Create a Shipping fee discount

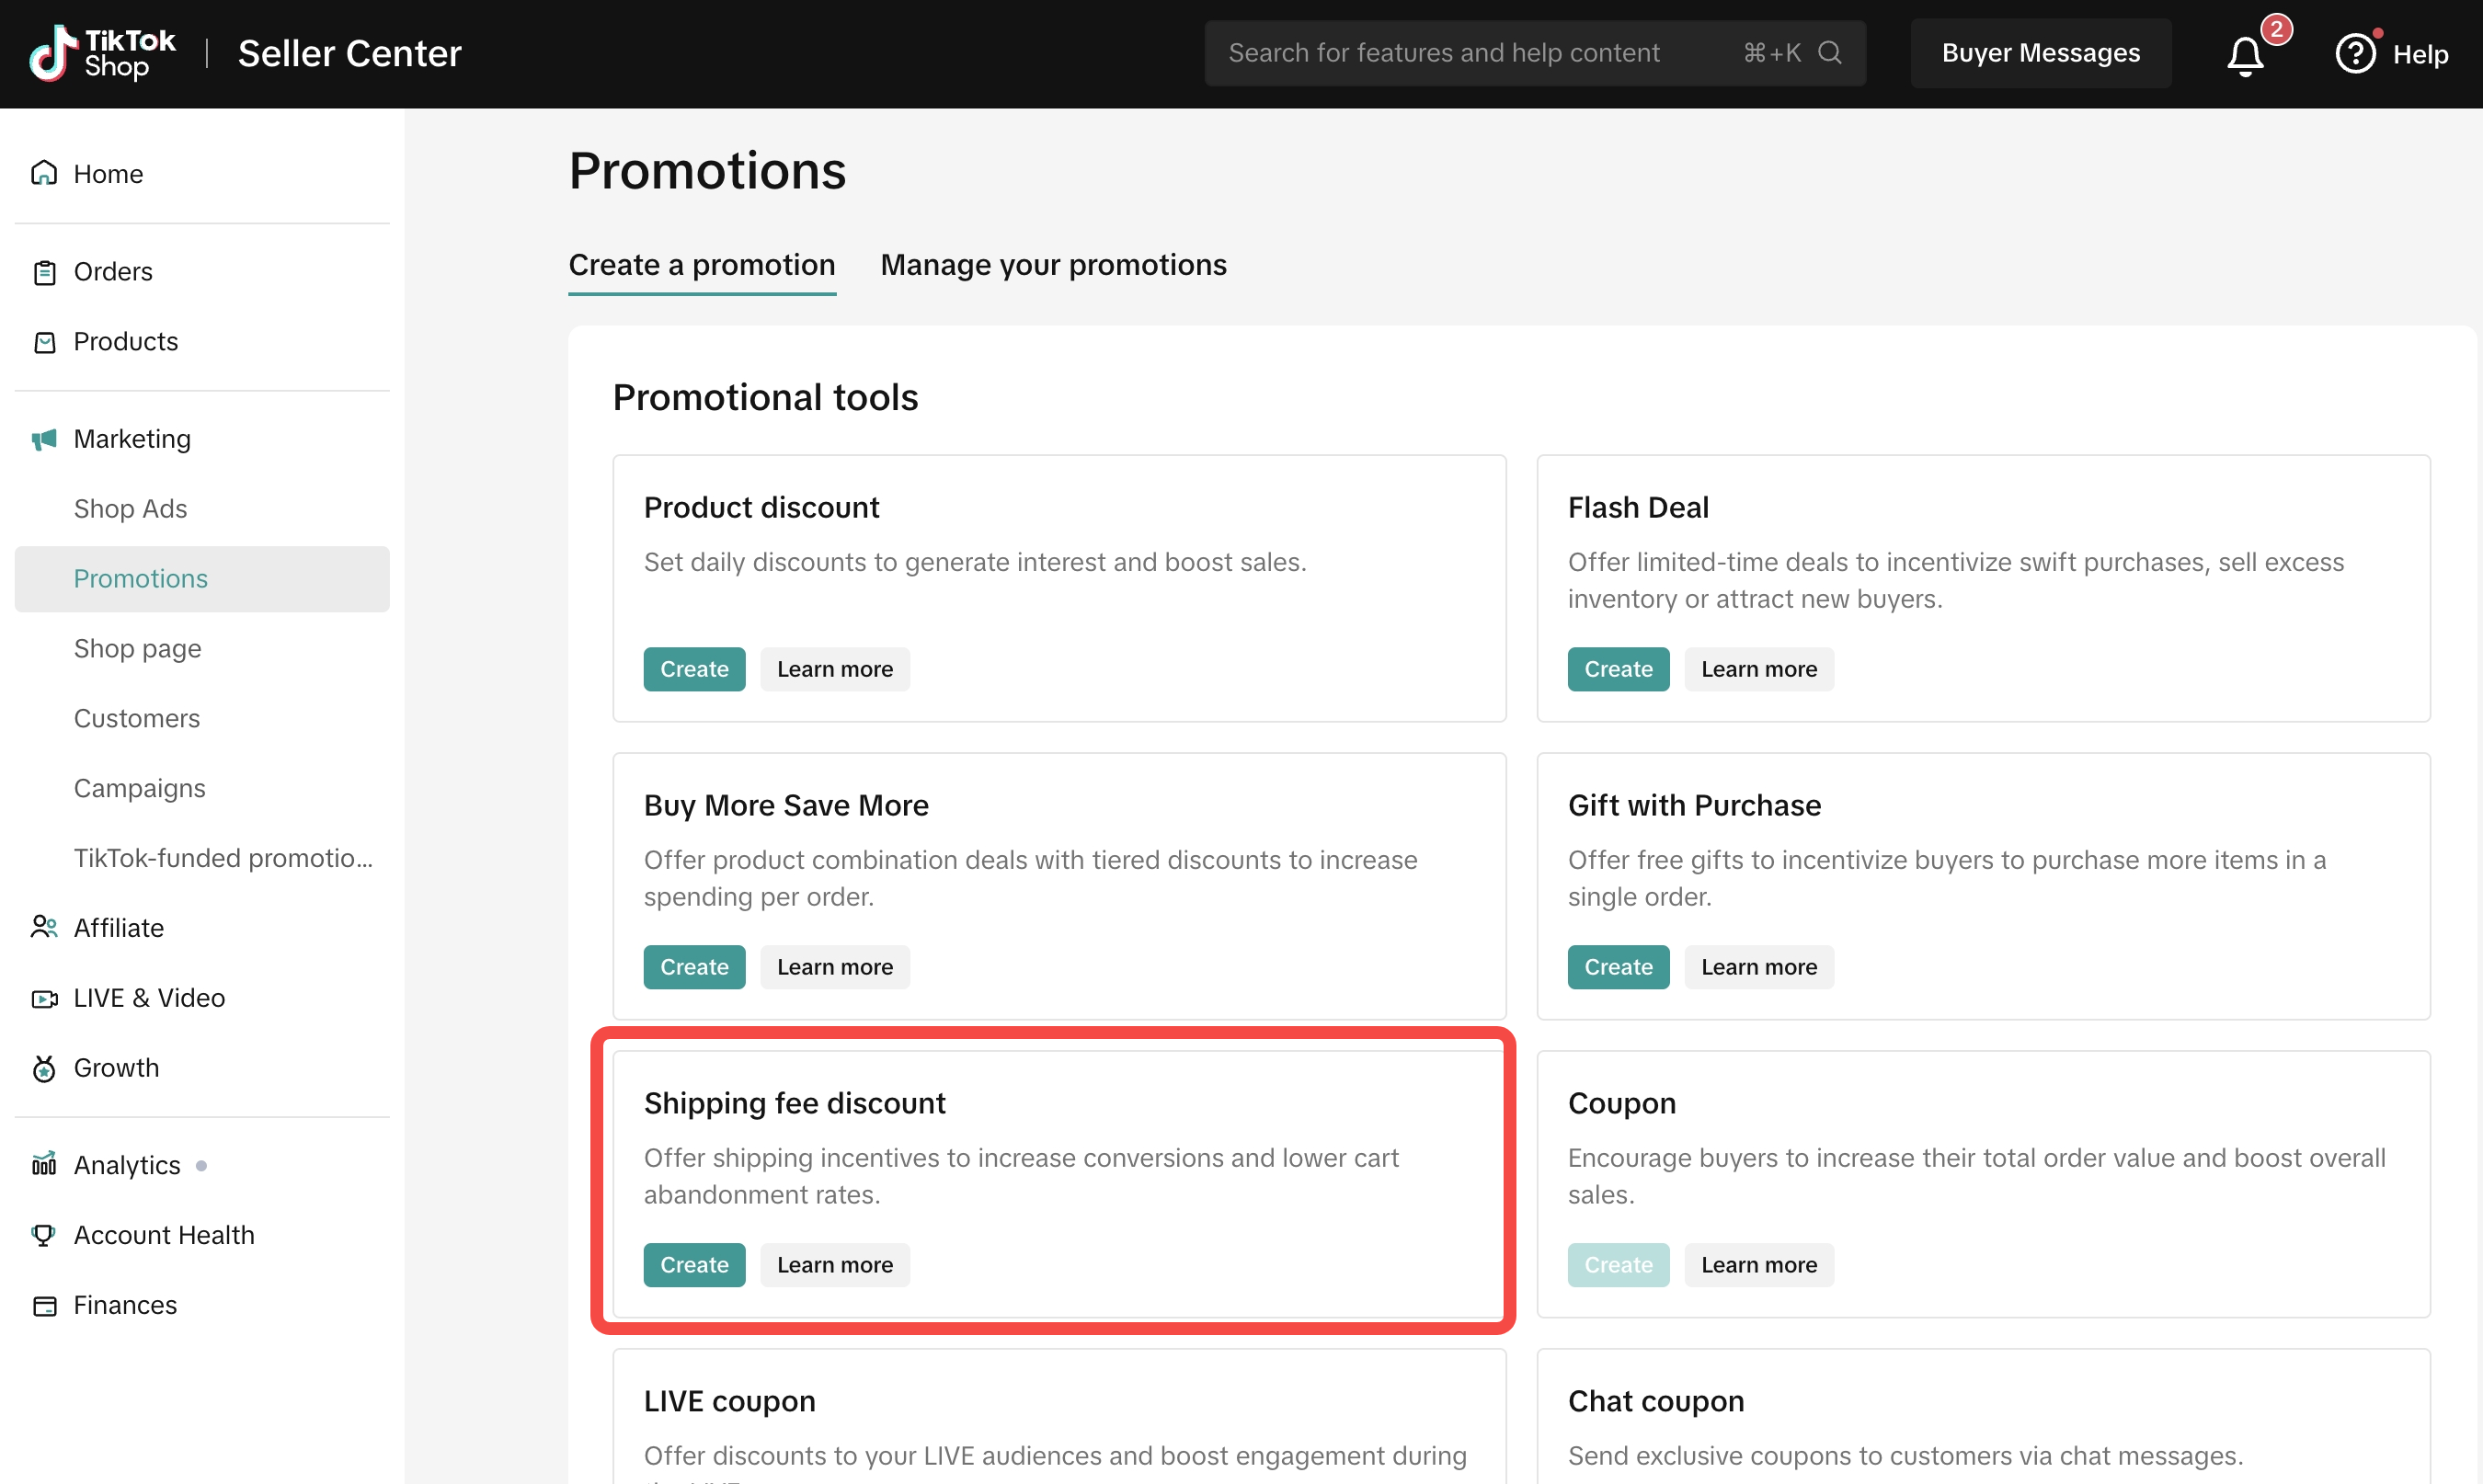694,1265
